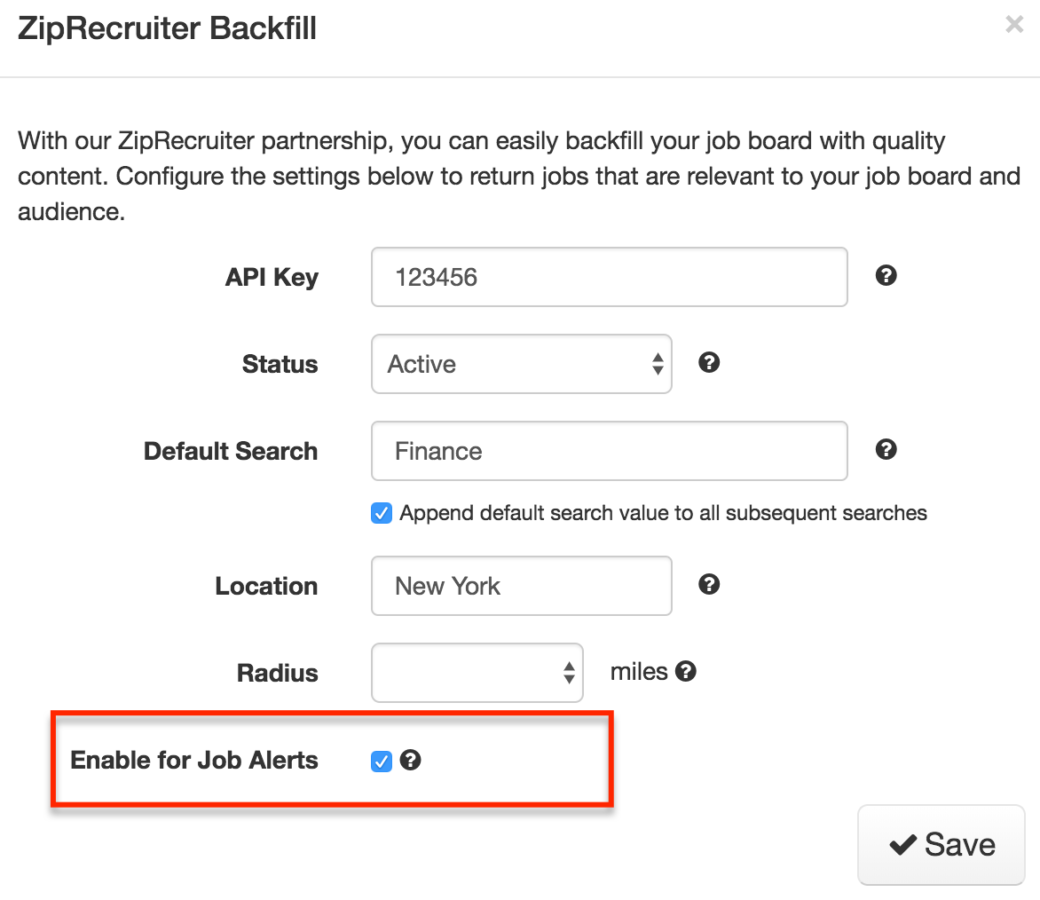Open the Enable for Job Alerts help tooltip
This screenshot has height=900, width=1040.
point(411,760)
